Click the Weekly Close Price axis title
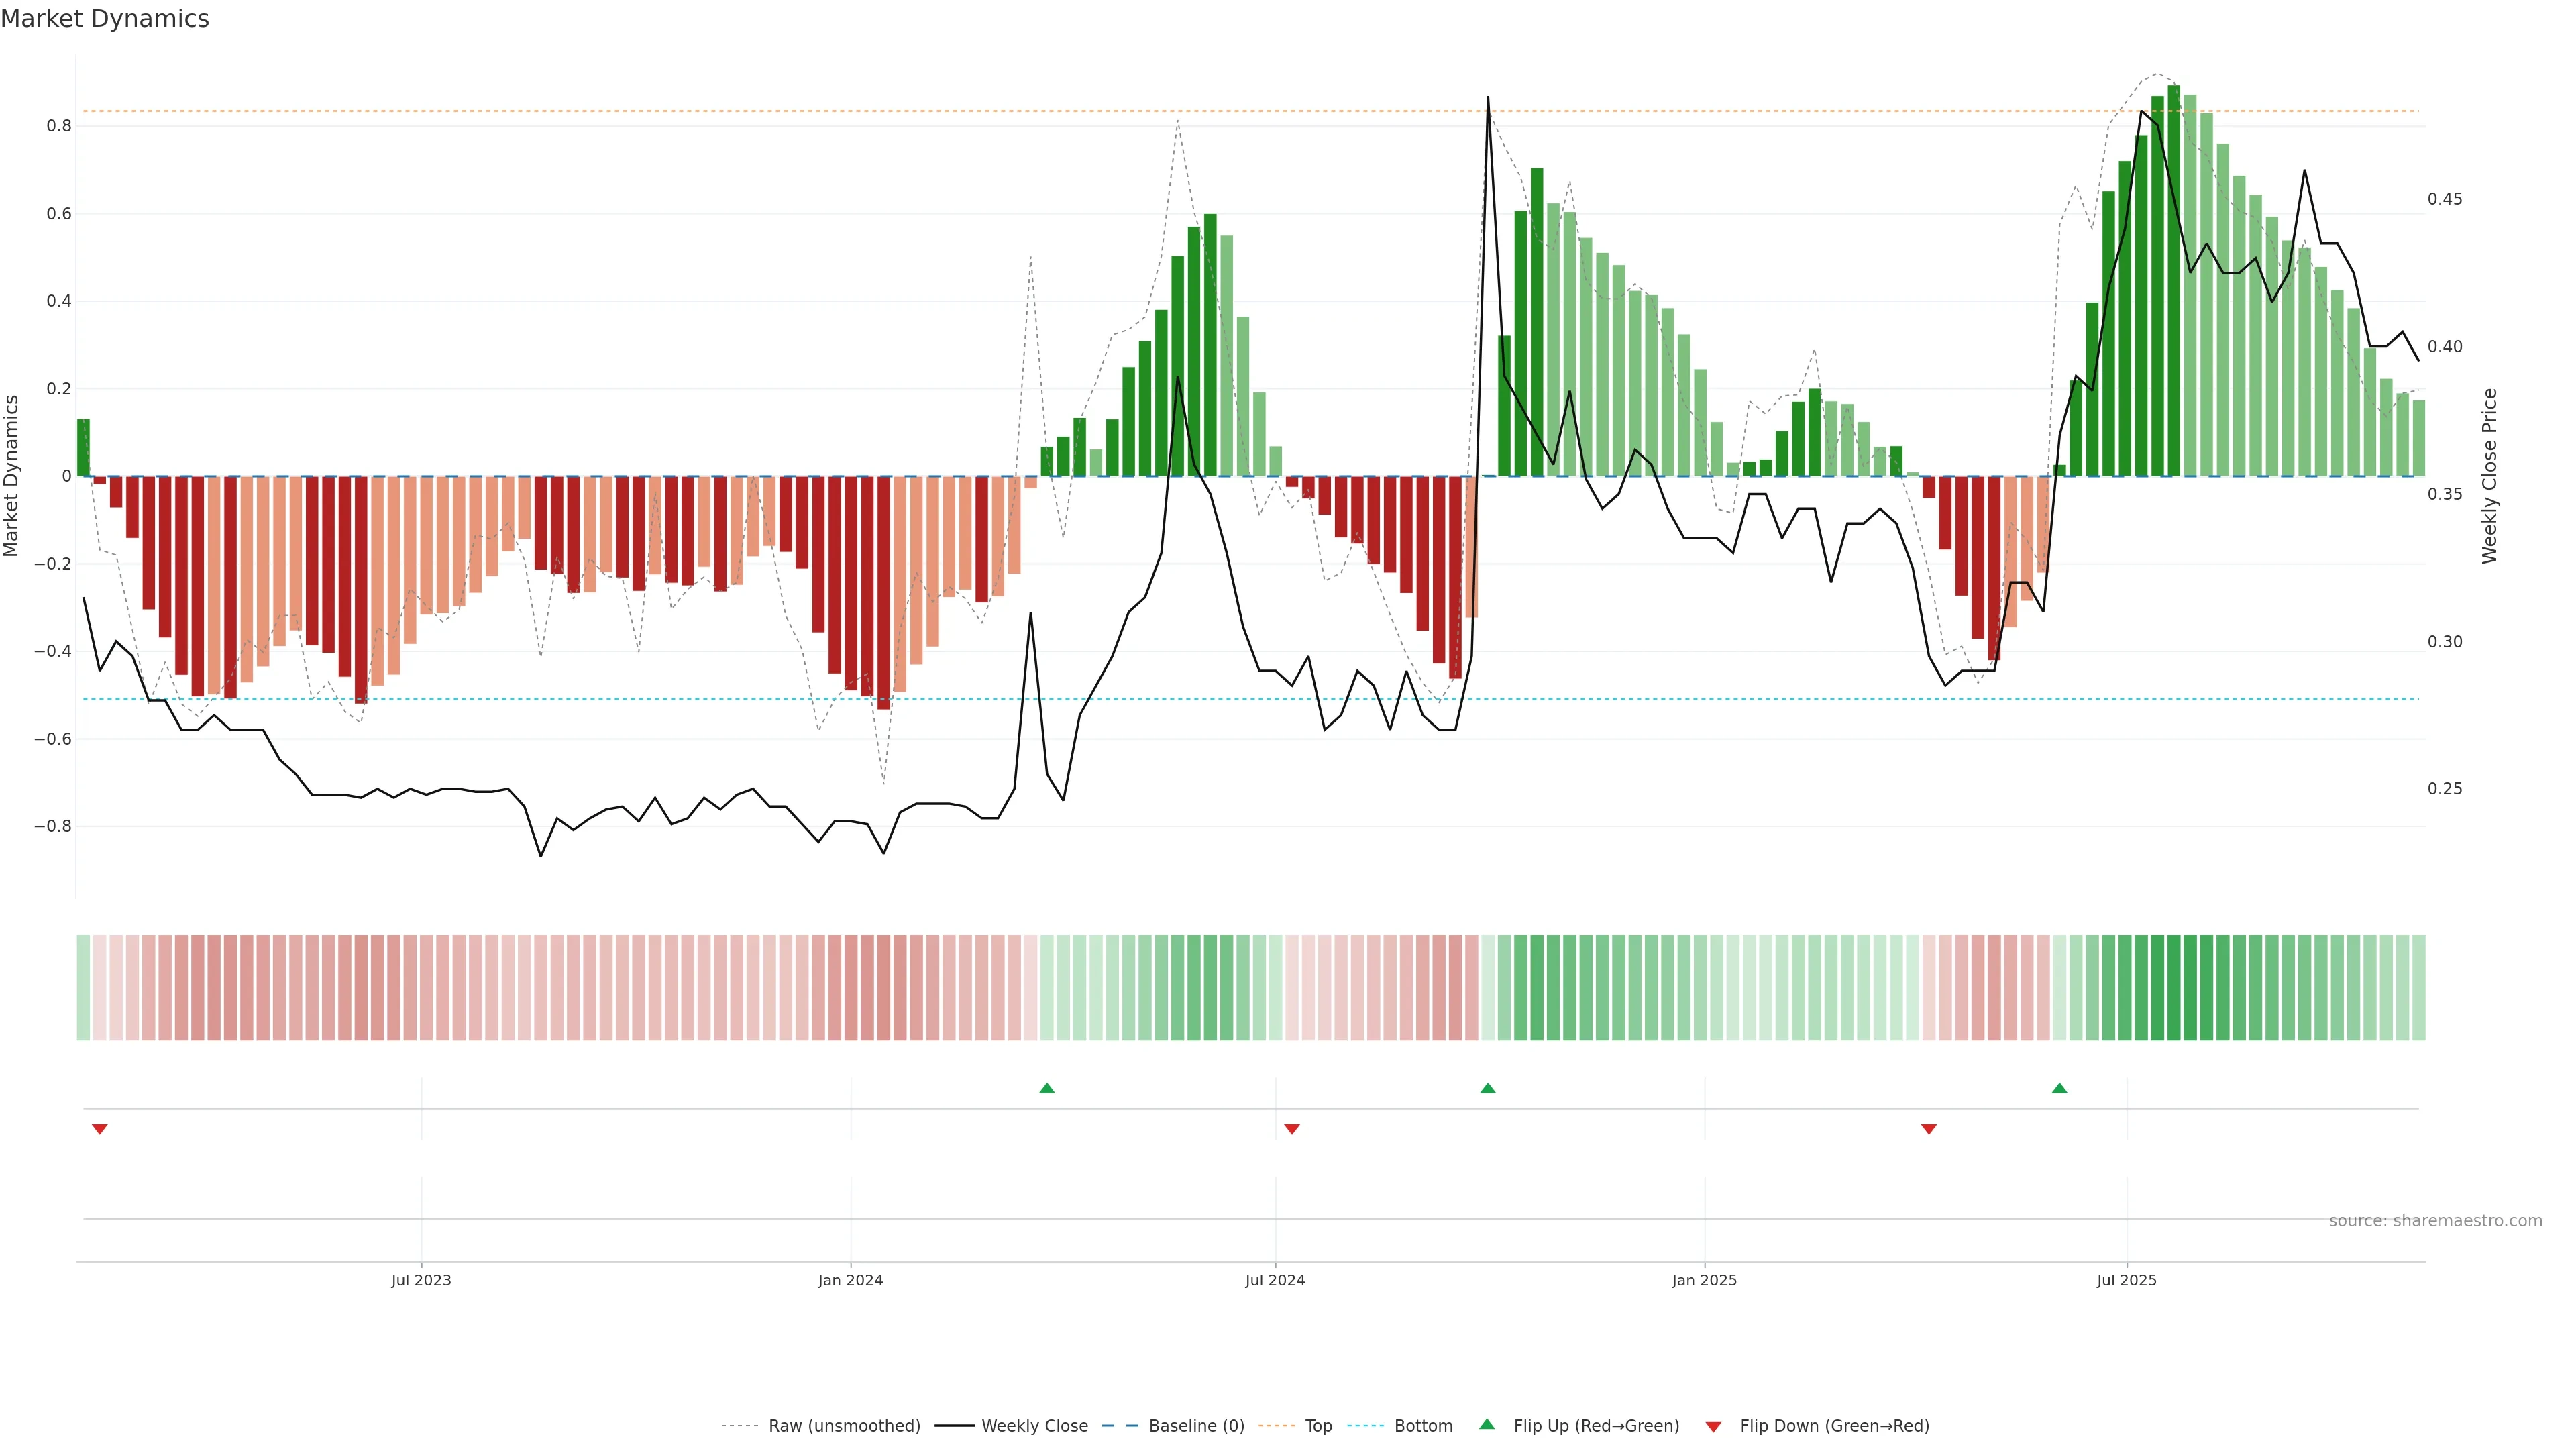 [x=2489, y=476]
